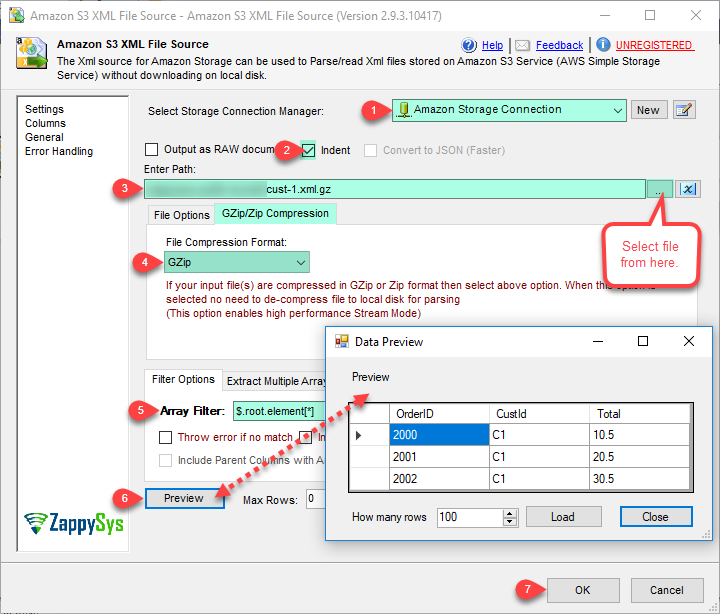This screenshot has height=614, width=720.
Task: Toggle Convert to JSON (Faster) checkbox
Action: (371, 150)
